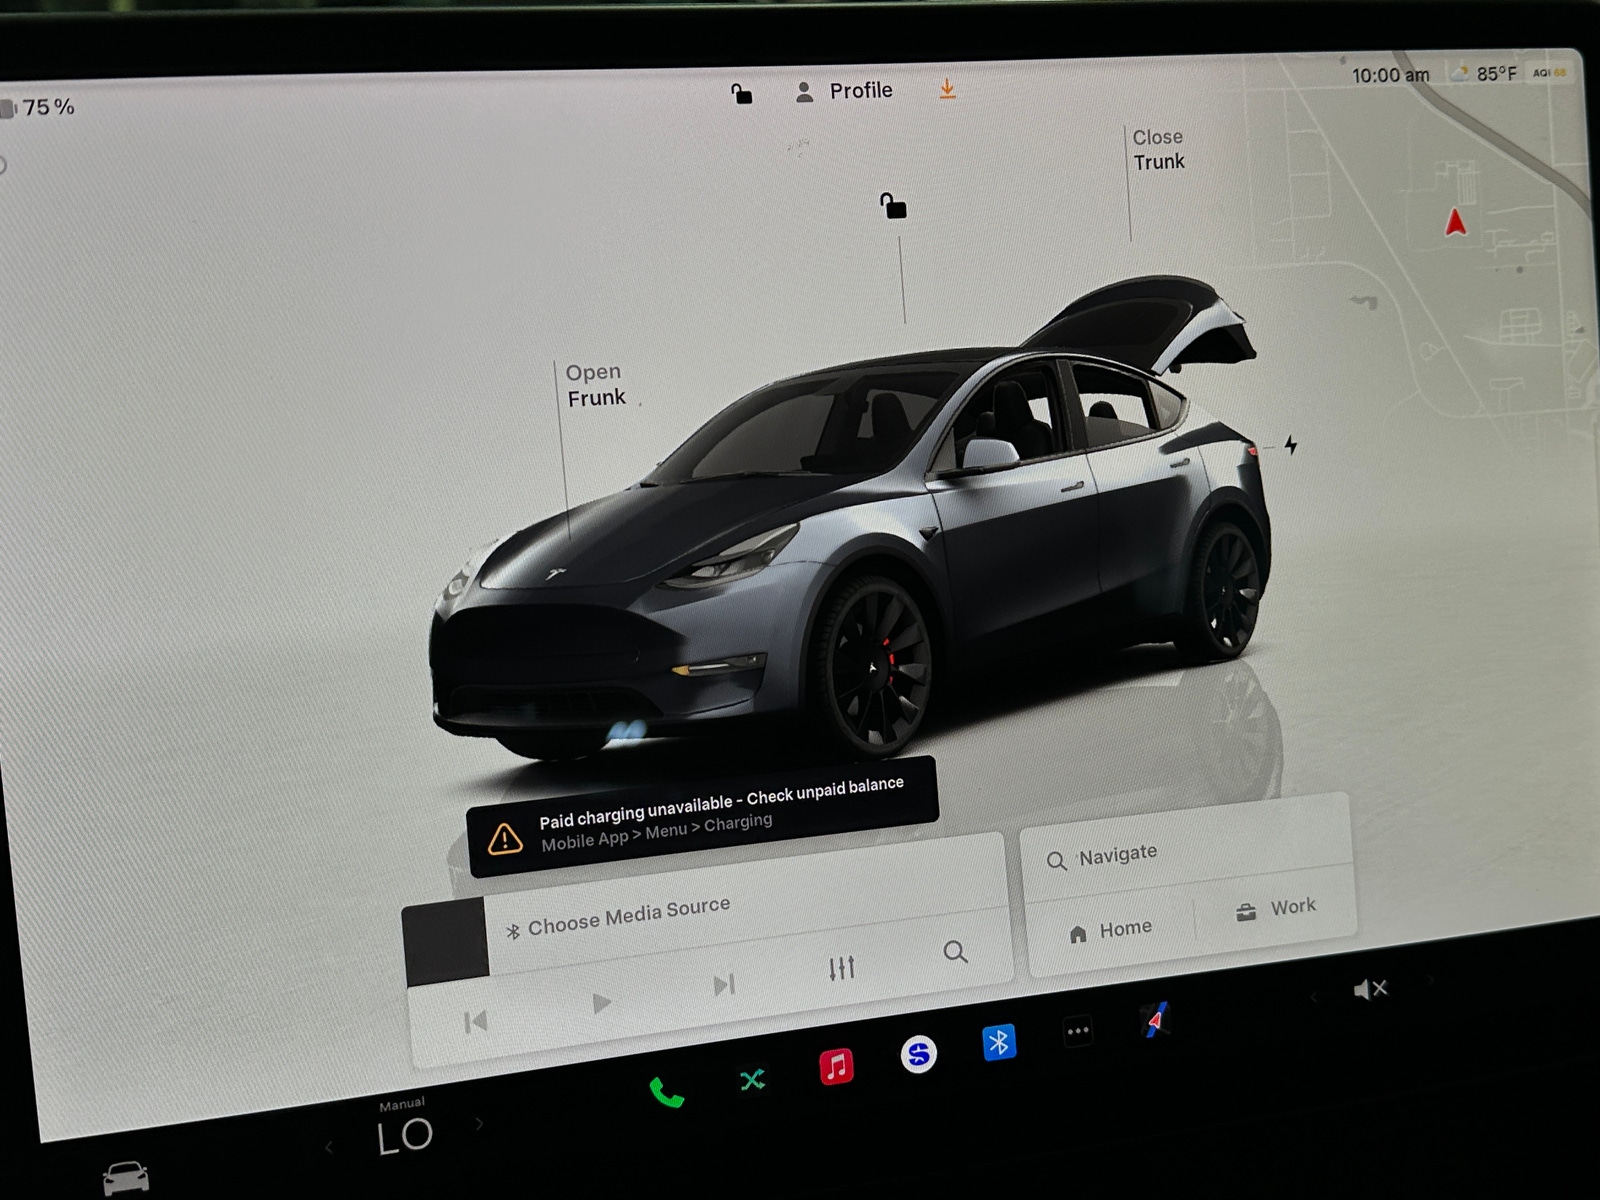
Task: Tap the Work briefcase icon
Action: 1245,912
